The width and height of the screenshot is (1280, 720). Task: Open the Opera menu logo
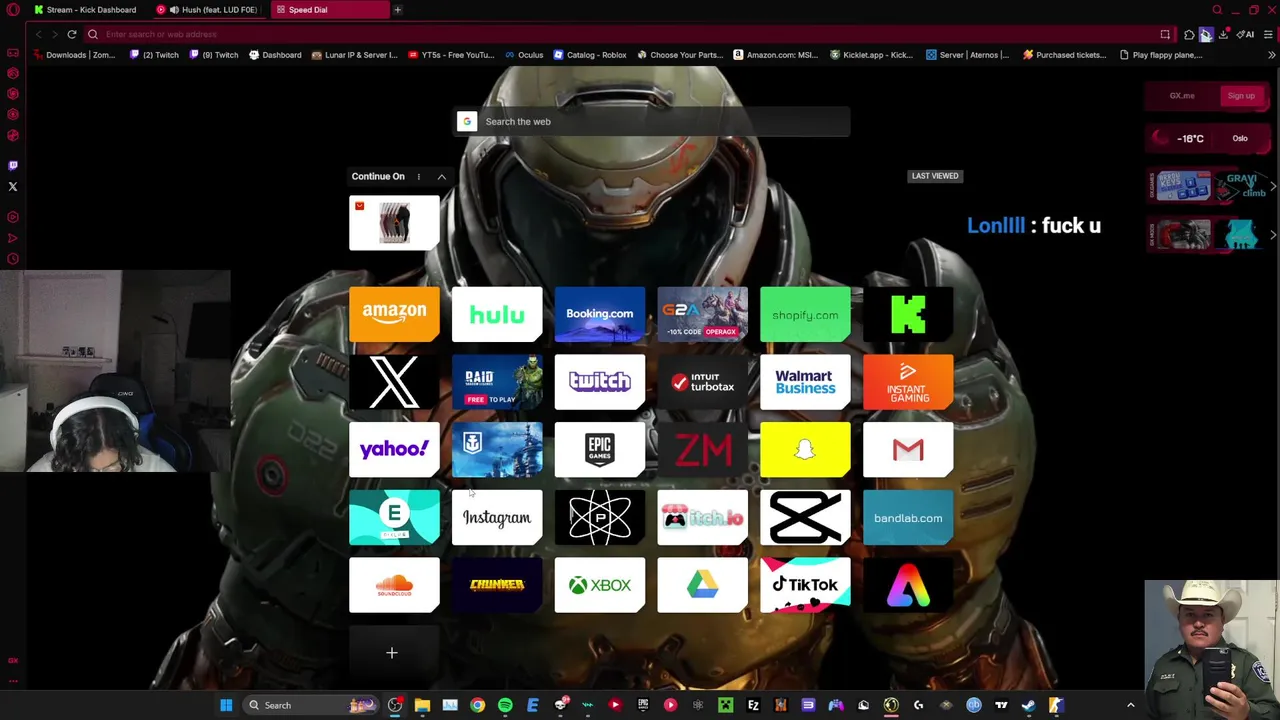12,10
